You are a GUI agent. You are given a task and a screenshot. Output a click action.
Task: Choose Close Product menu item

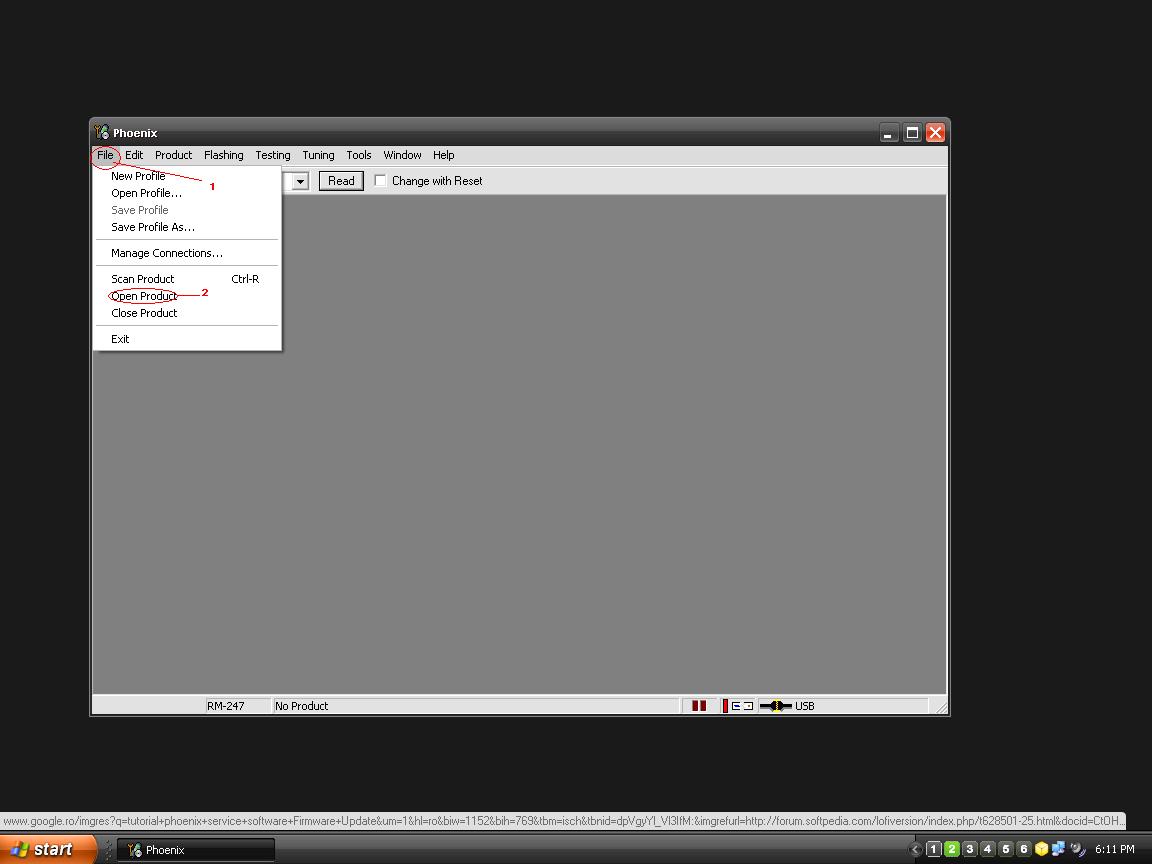[x=187, y=313]
